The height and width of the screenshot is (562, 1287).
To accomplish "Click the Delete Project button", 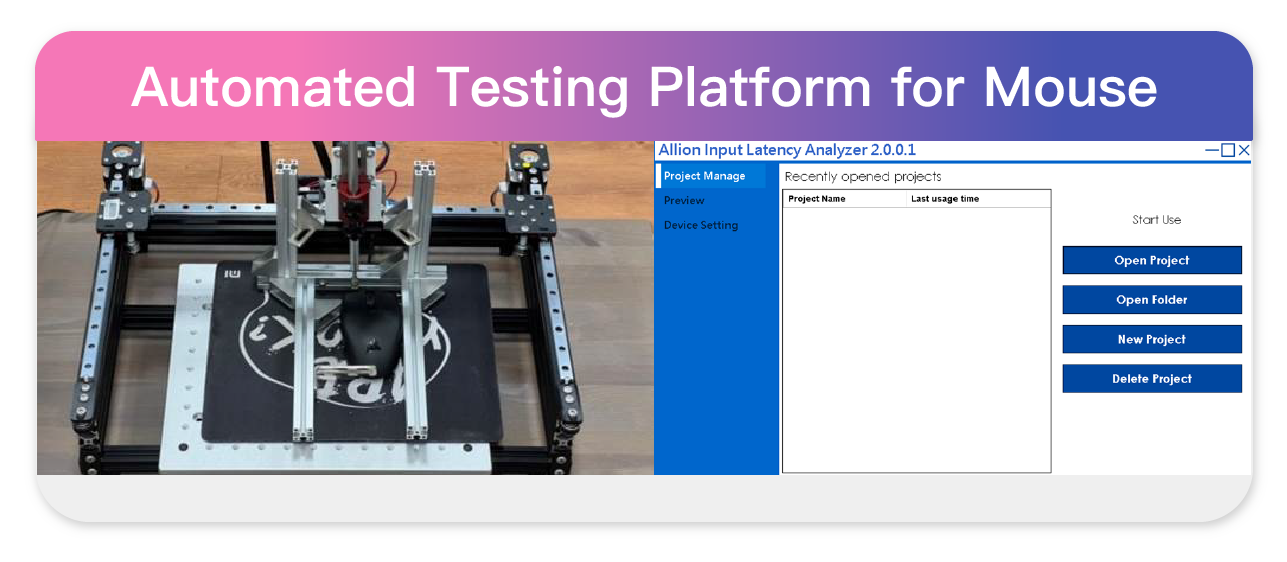I will tap(1151, 379).
